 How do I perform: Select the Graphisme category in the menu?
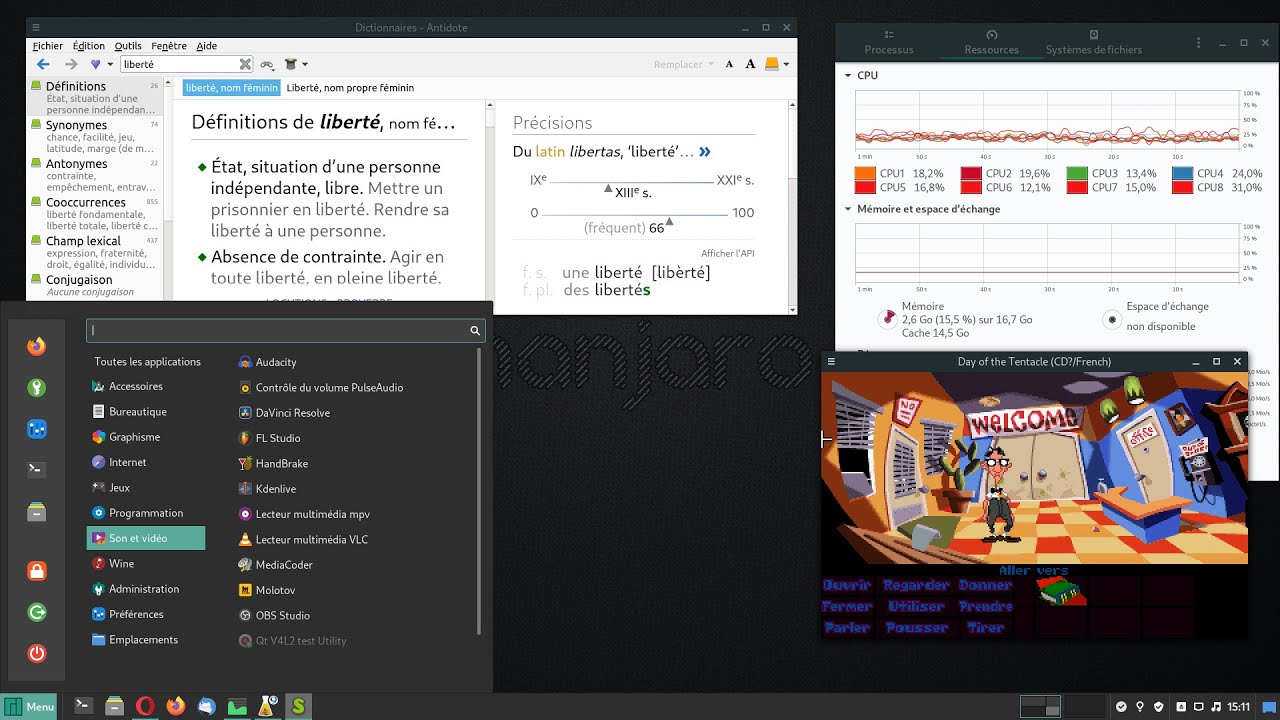pyautogui.click(x=146, y=437)
